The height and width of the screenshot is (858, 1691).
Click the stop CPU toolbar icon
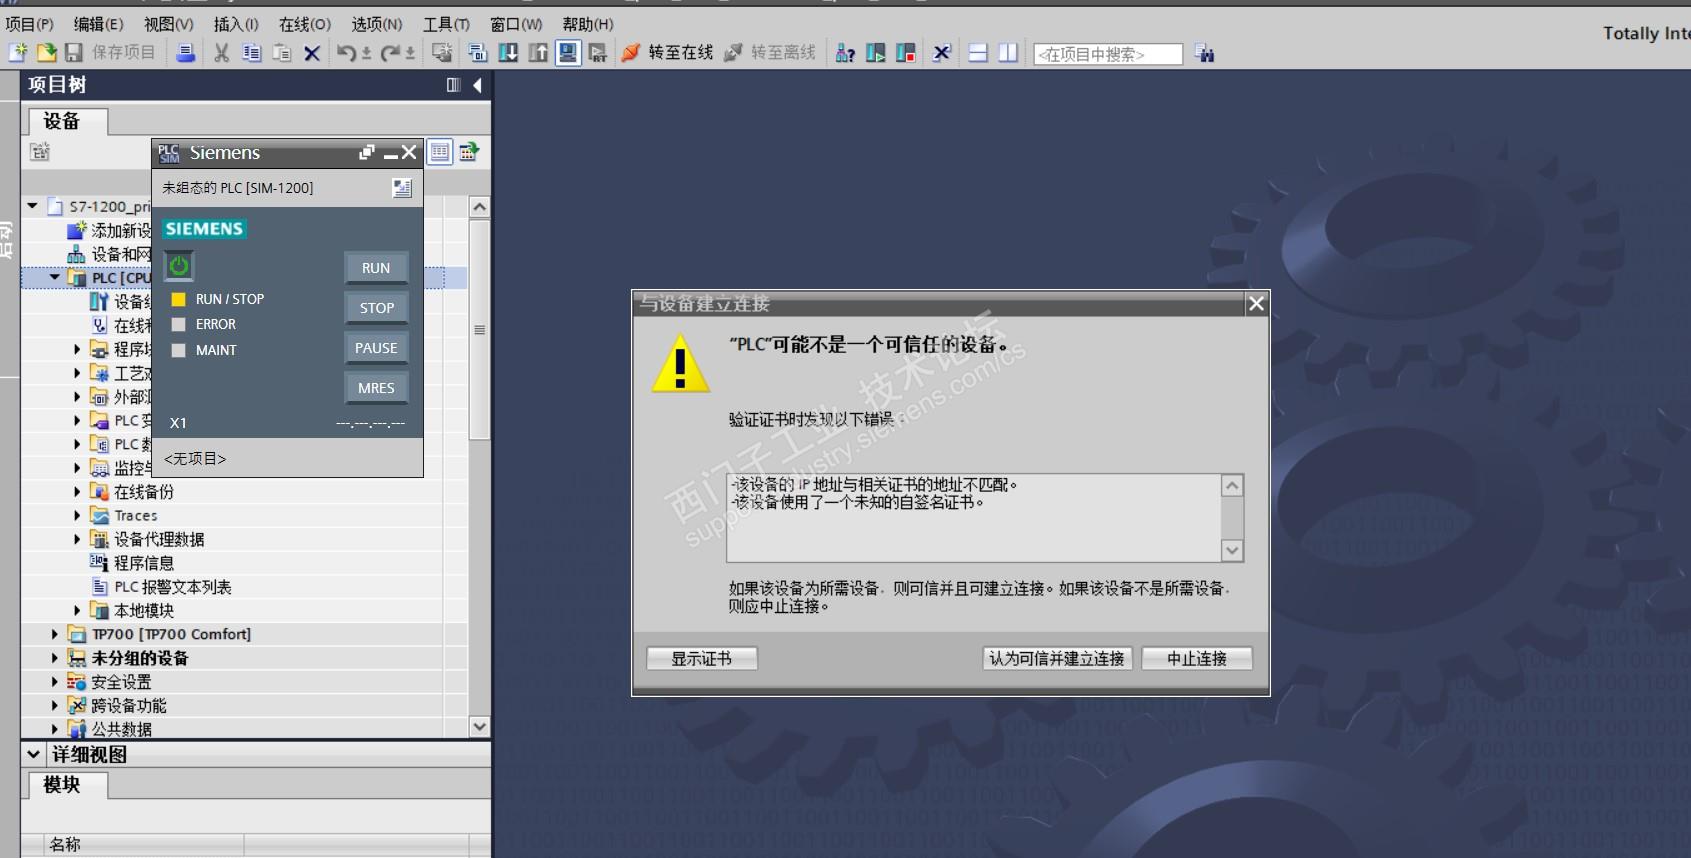[x=906, y=53]
